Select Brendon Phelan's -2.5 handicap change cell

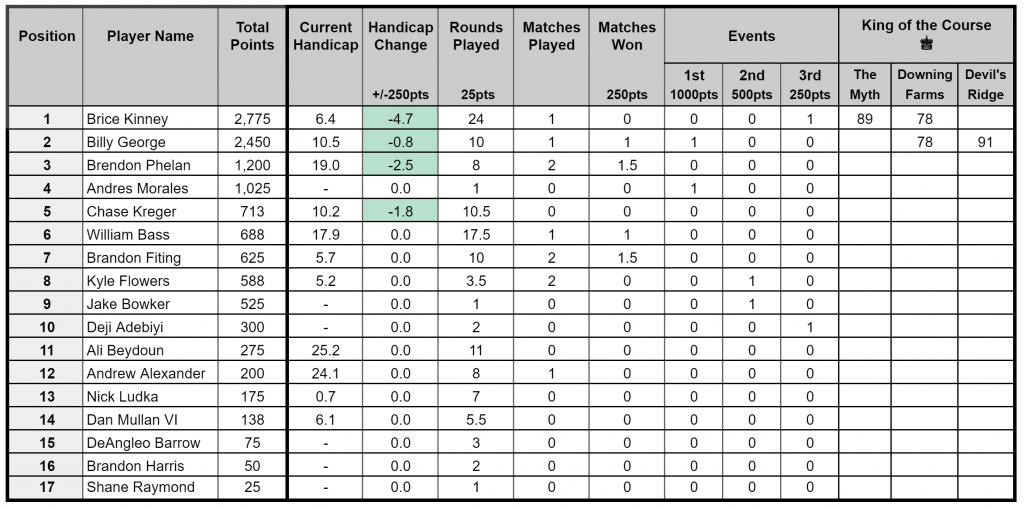point(400,165)
